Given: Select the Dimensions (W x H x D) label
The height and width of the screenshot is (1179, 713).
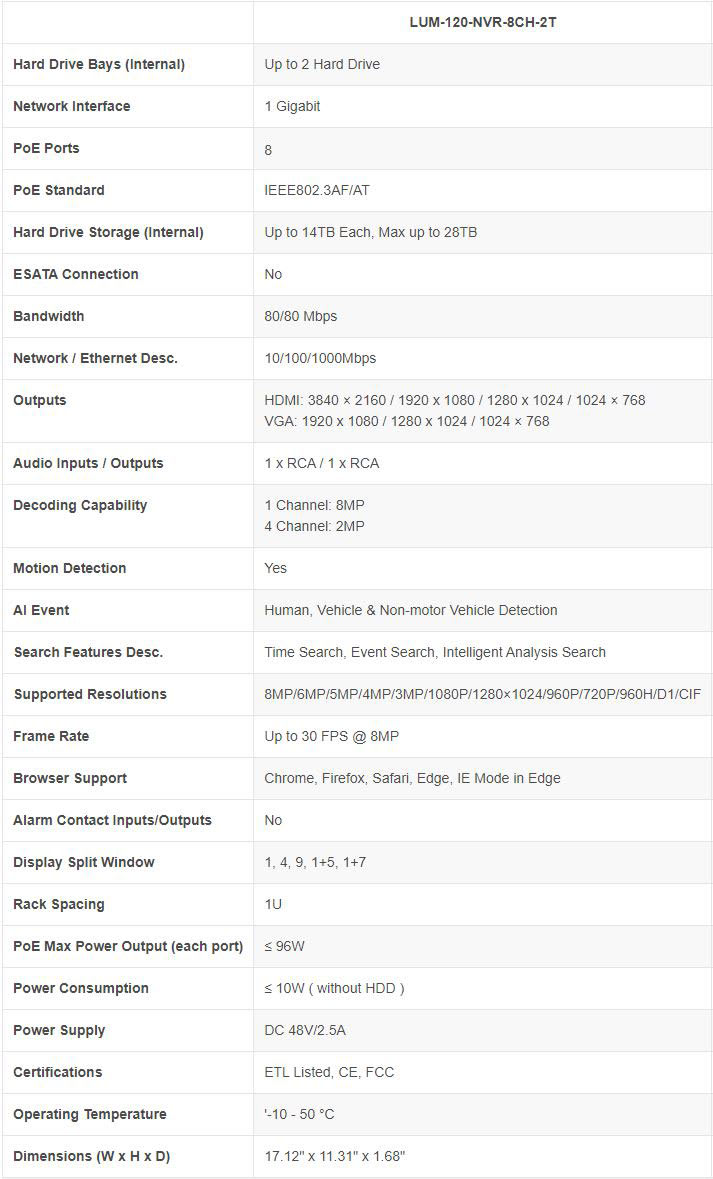Looking at the screenshot, I should point(92,1156).
